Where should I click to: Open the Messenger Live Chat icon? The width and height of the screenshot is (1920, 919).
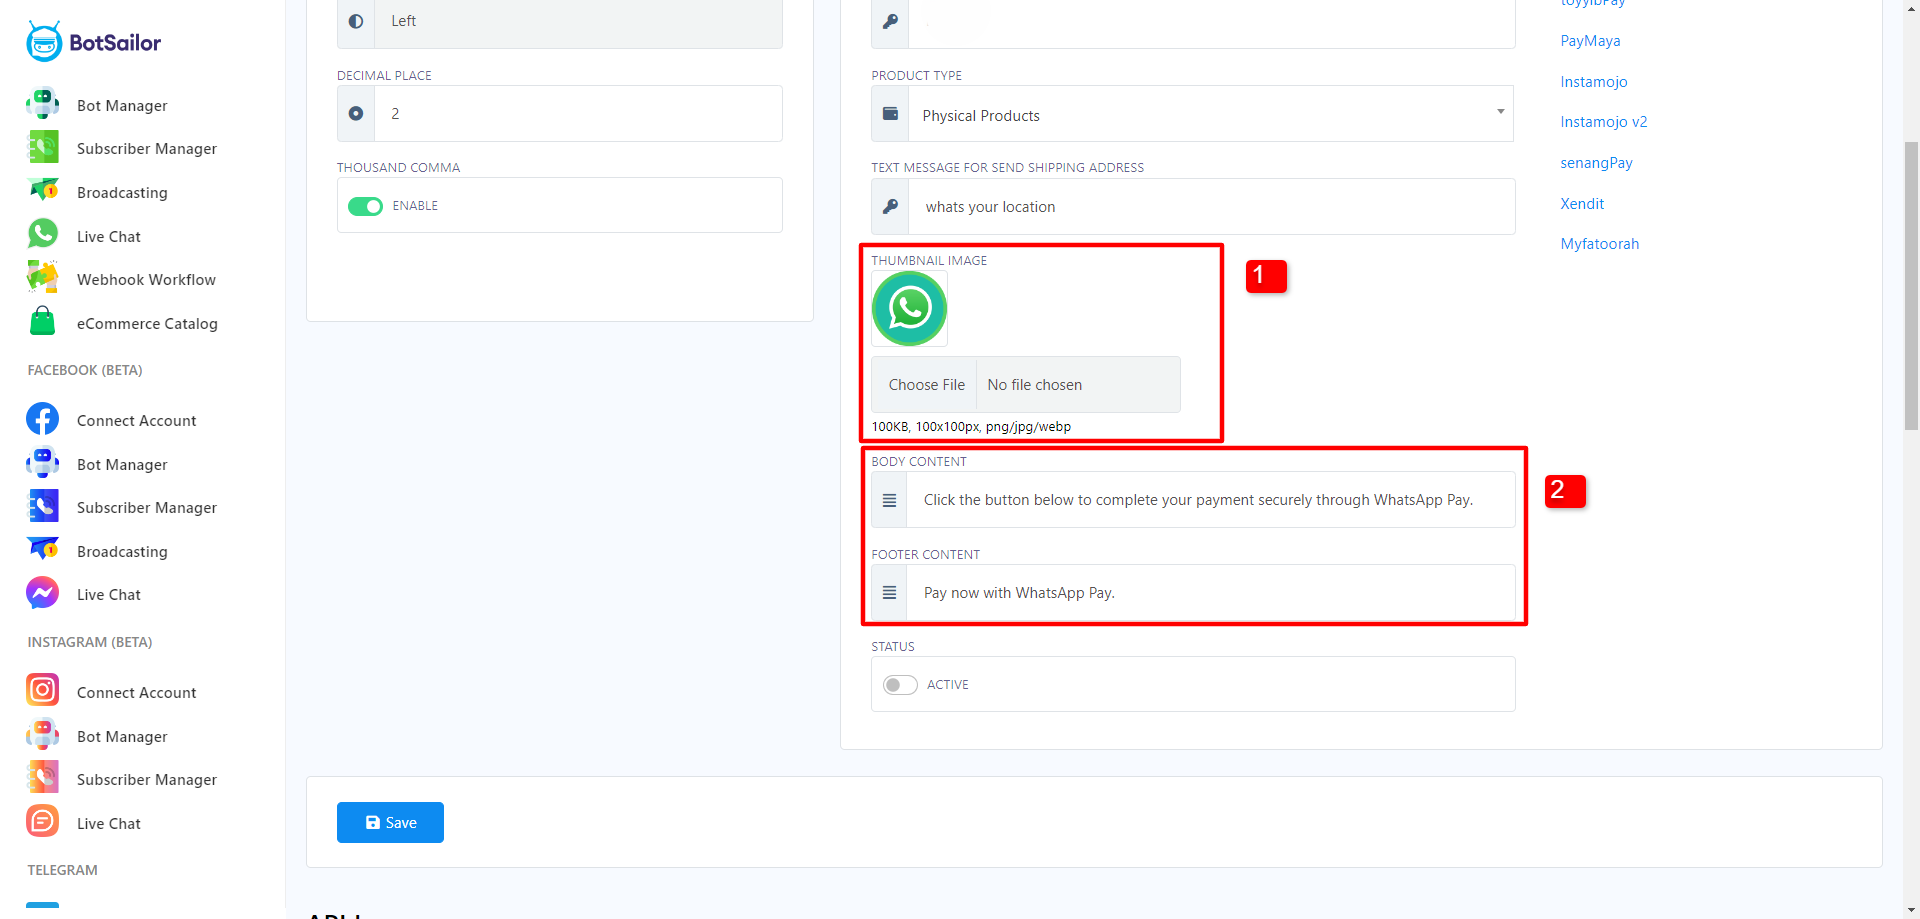pyautogui.click(x=43, y=593)
